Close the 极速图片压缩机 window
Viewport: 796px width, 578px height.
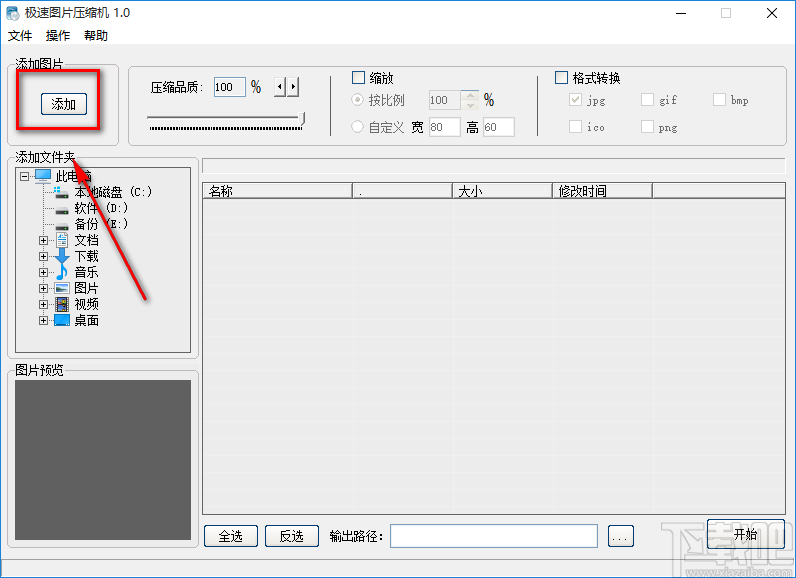tap(772, 13)
